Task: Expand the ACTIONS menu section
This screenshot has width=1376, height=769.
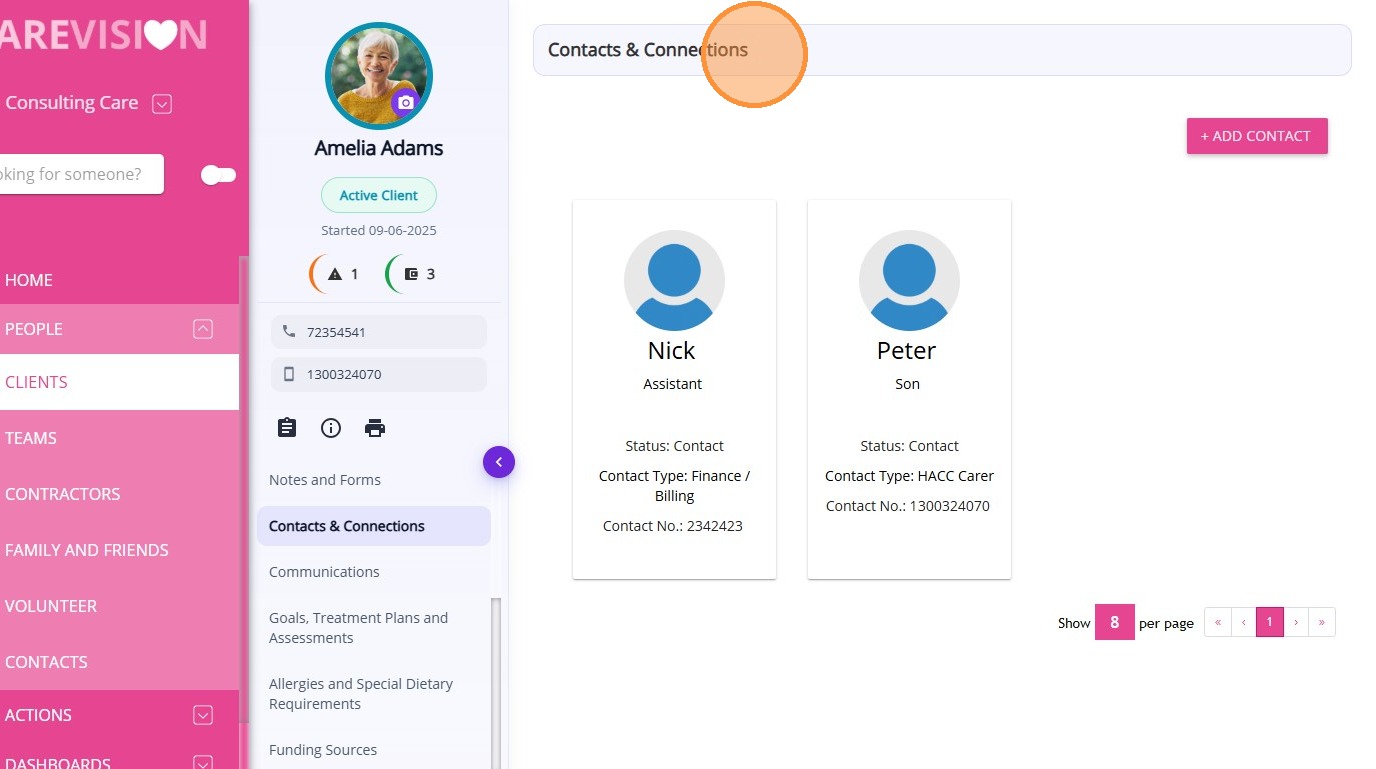Action: click(203, 715)
